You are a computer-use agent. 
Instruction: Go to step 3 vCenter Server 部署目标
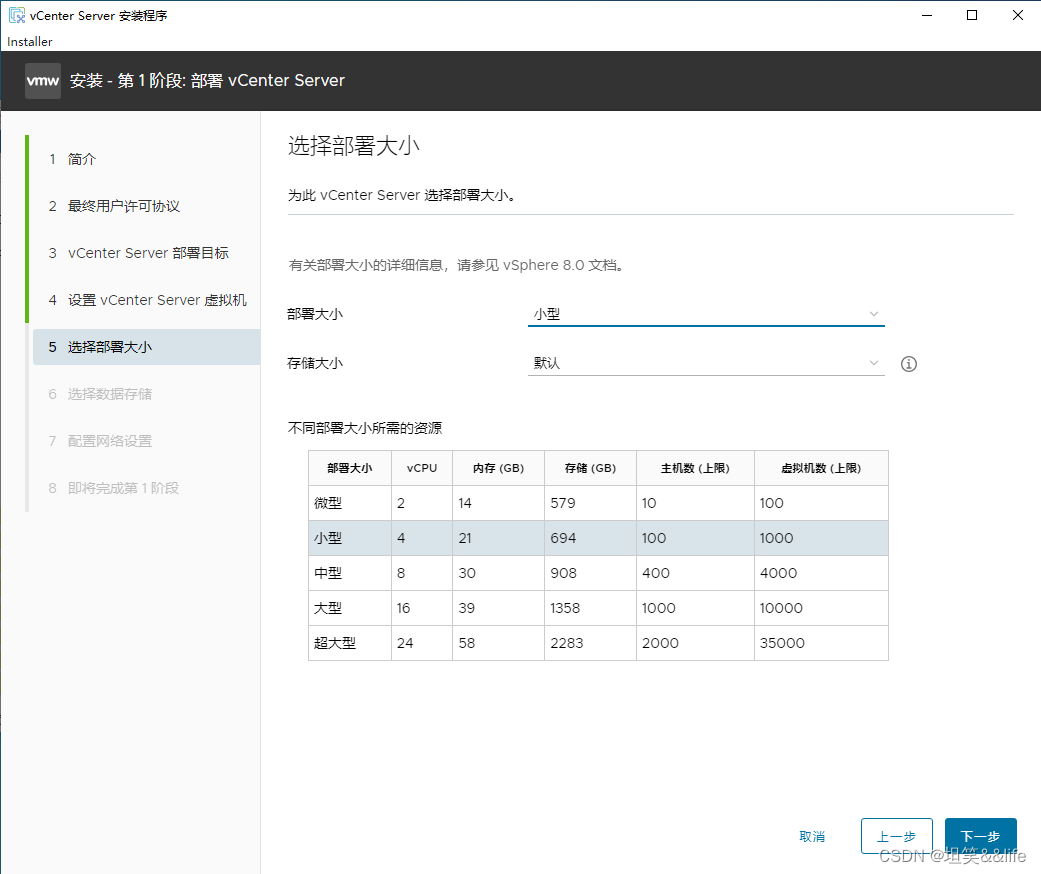pyautogui.click(x=138, y=253)
